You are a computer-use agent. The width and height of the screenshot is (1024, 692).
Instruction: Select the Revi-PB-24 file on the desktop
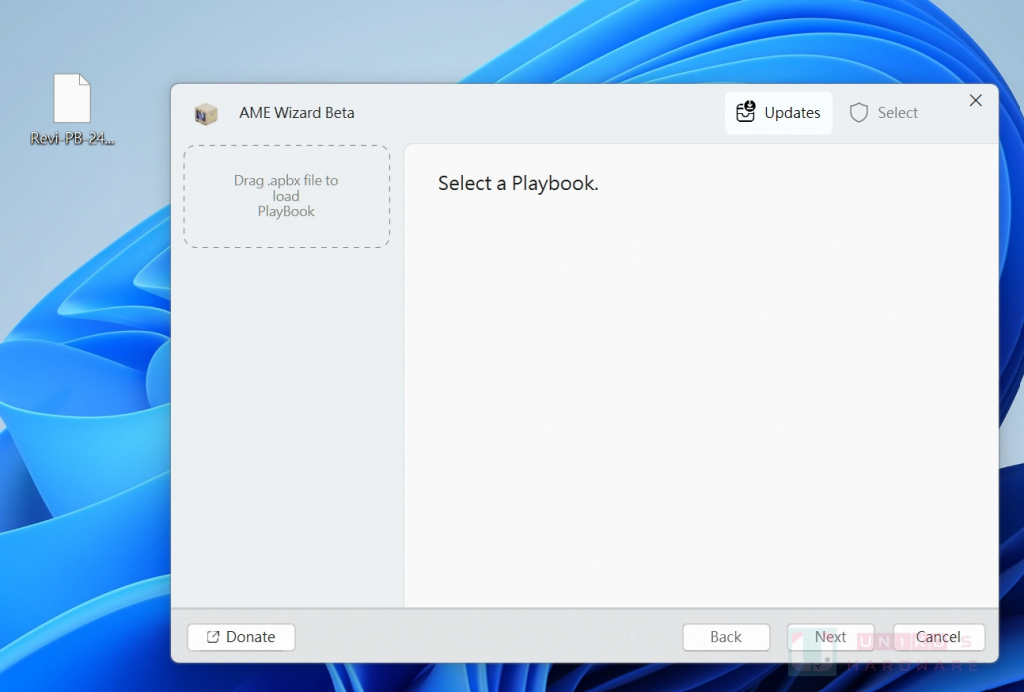click(x=72, y=109)
